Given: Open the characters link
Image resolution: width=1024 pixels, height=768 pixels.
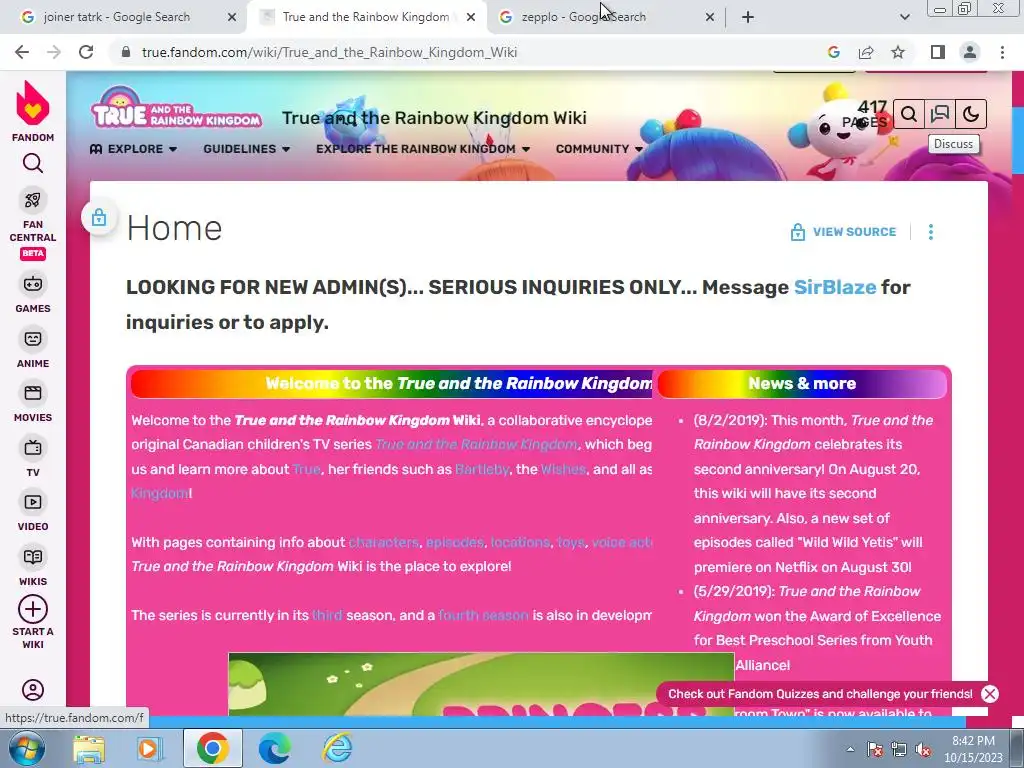Looking at the screenshot, I should (383, 542).
